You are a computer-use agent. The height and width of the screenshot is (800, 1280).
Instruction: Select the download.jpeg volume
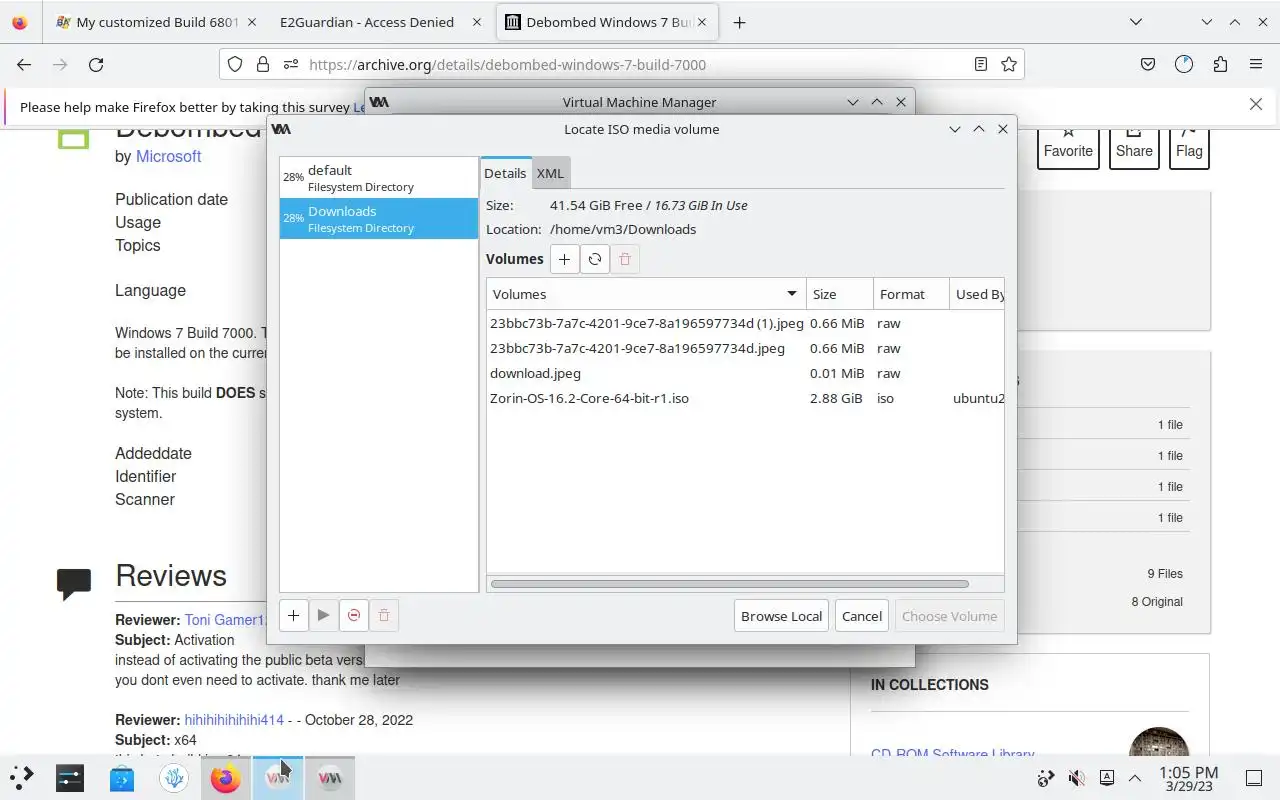pos(745,373)
